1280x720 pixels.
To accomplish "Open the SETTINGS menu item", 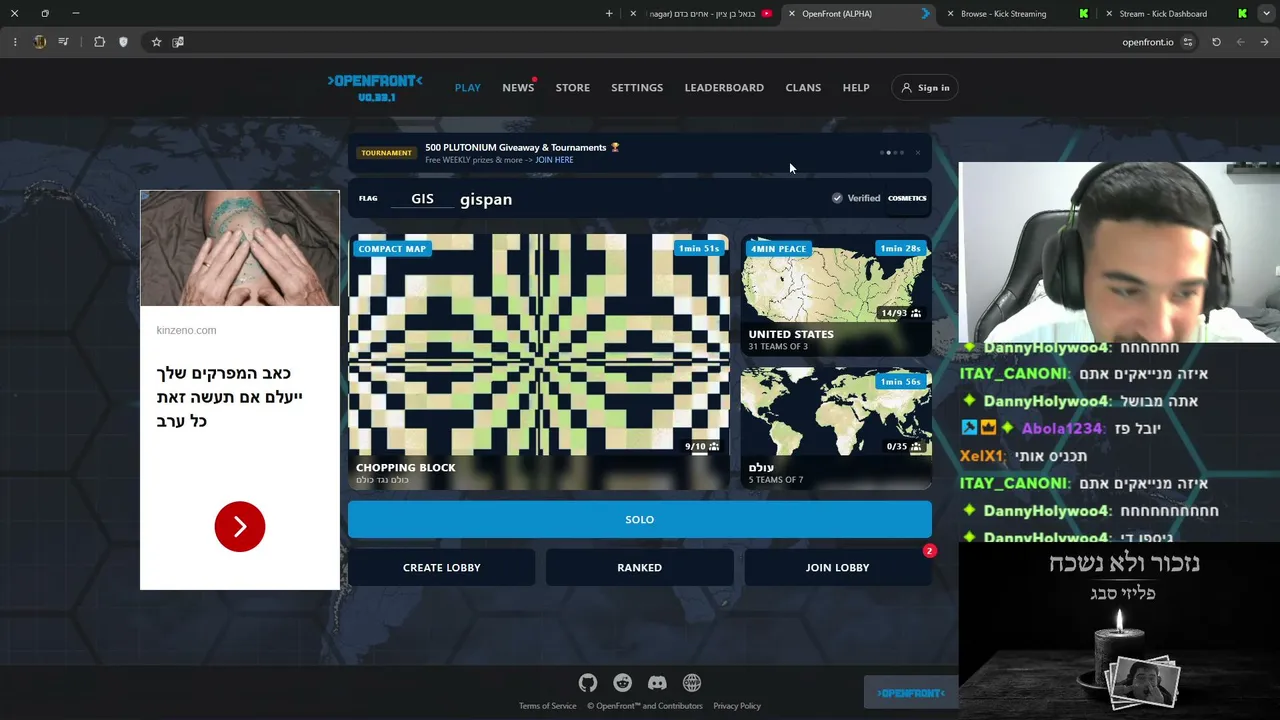I will coord(637,88).
